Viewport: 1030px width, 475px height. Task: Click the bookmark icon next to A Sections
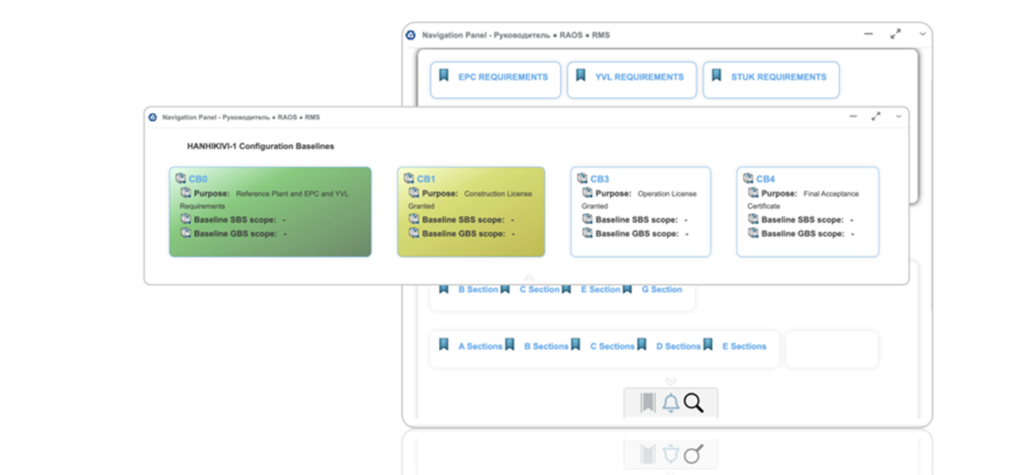[x=444, y=345]
